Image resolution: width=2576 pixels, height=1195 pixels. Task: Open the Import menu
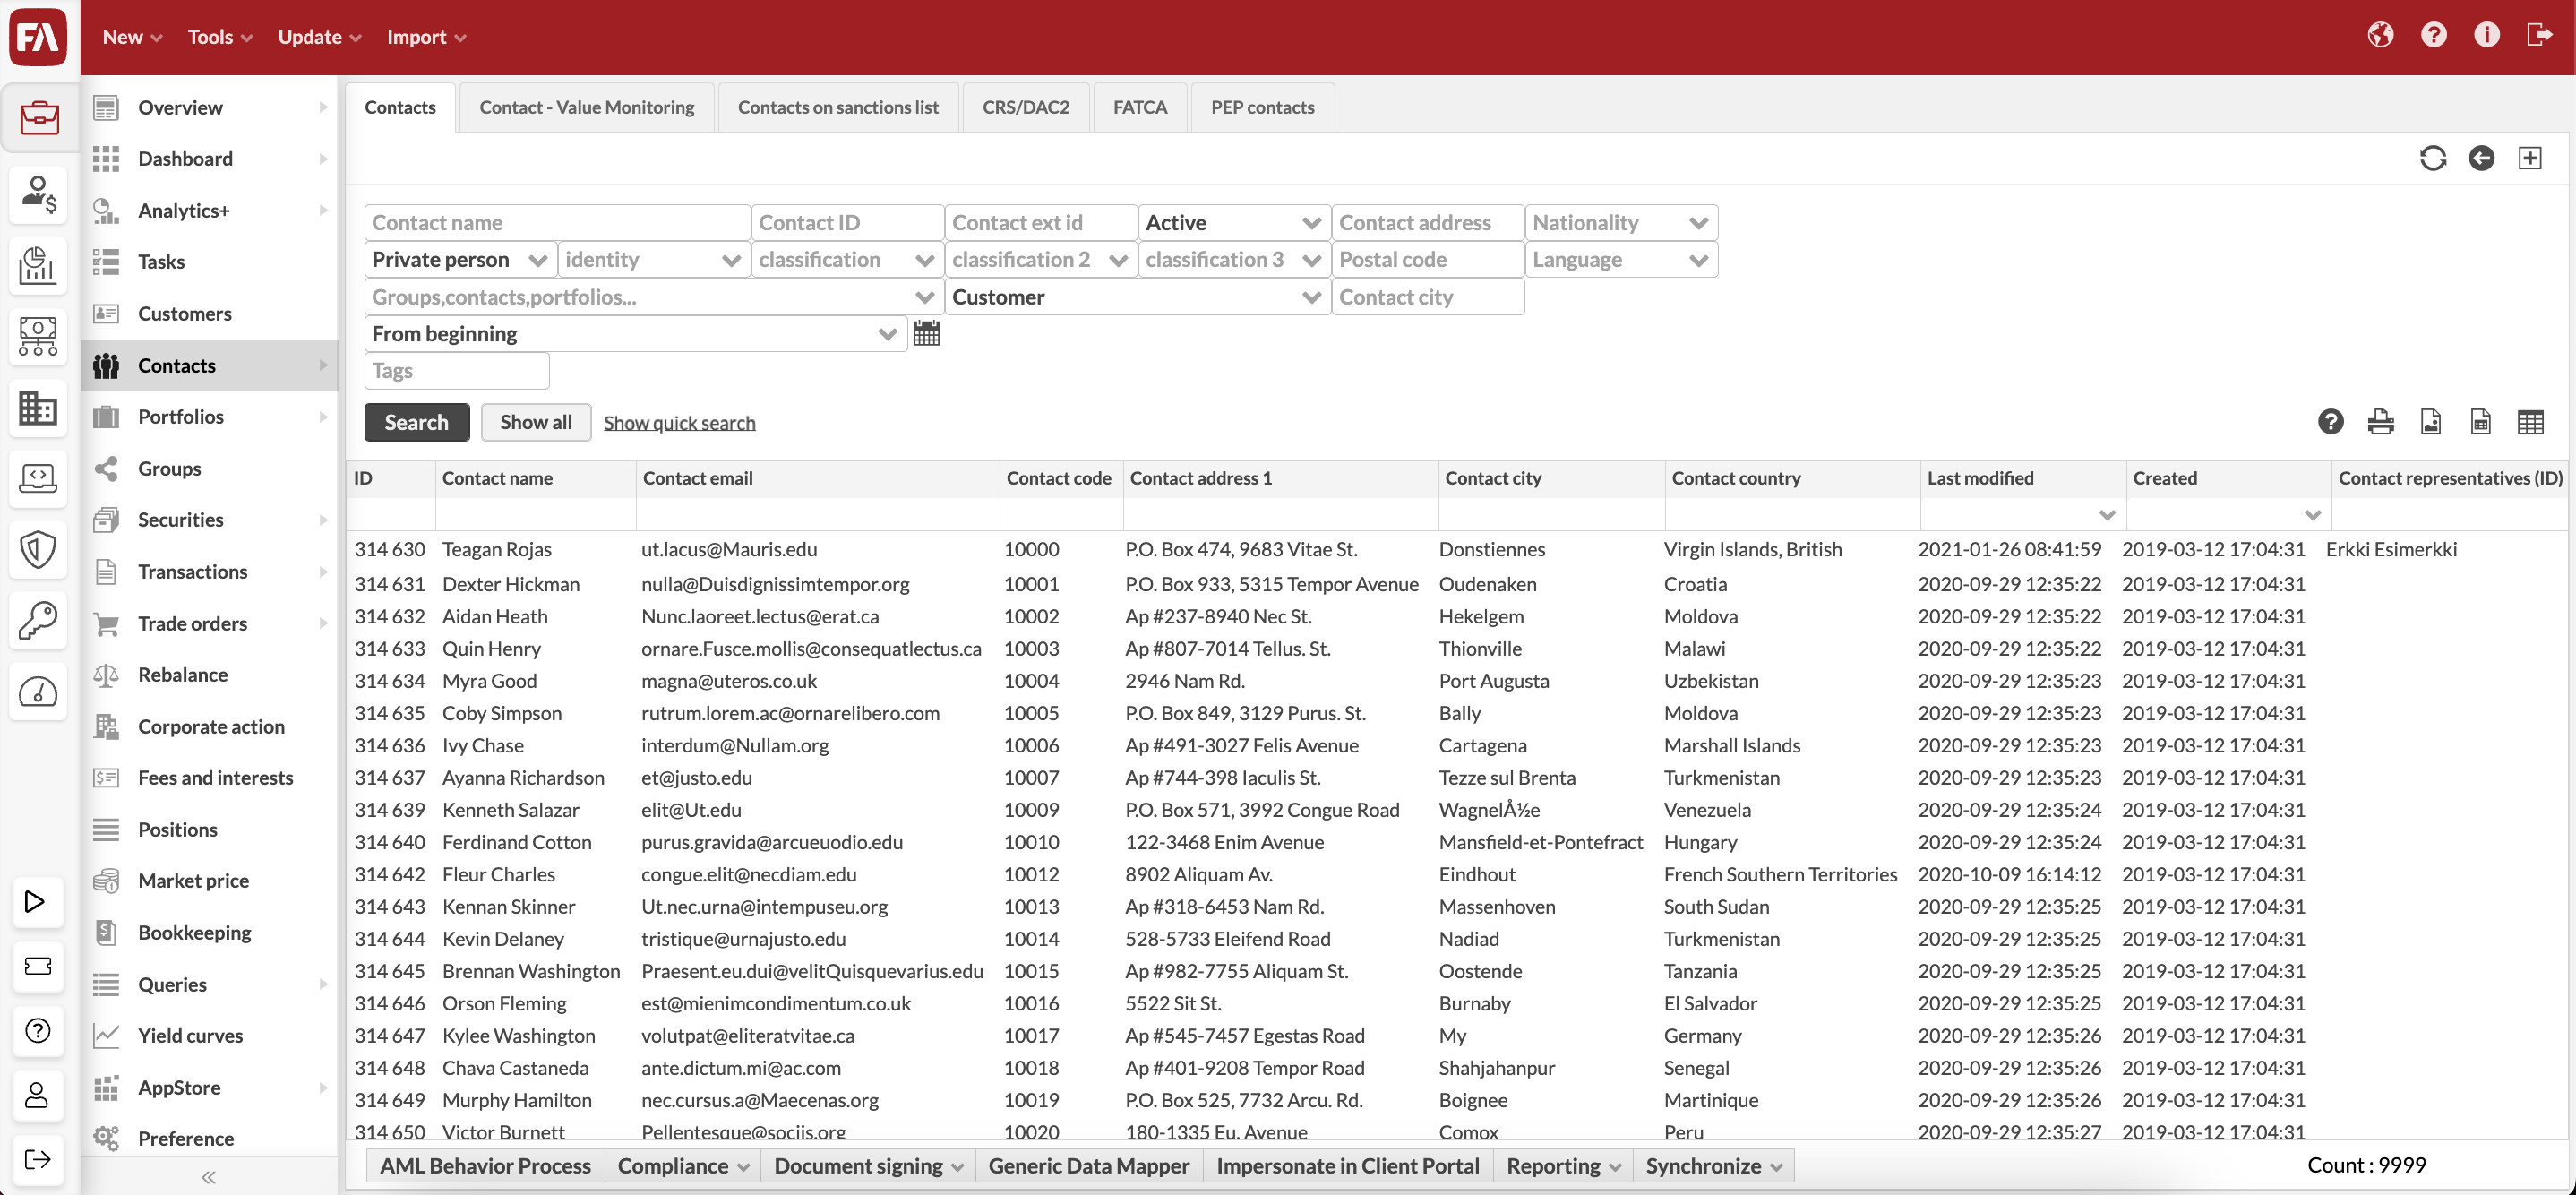426,37
